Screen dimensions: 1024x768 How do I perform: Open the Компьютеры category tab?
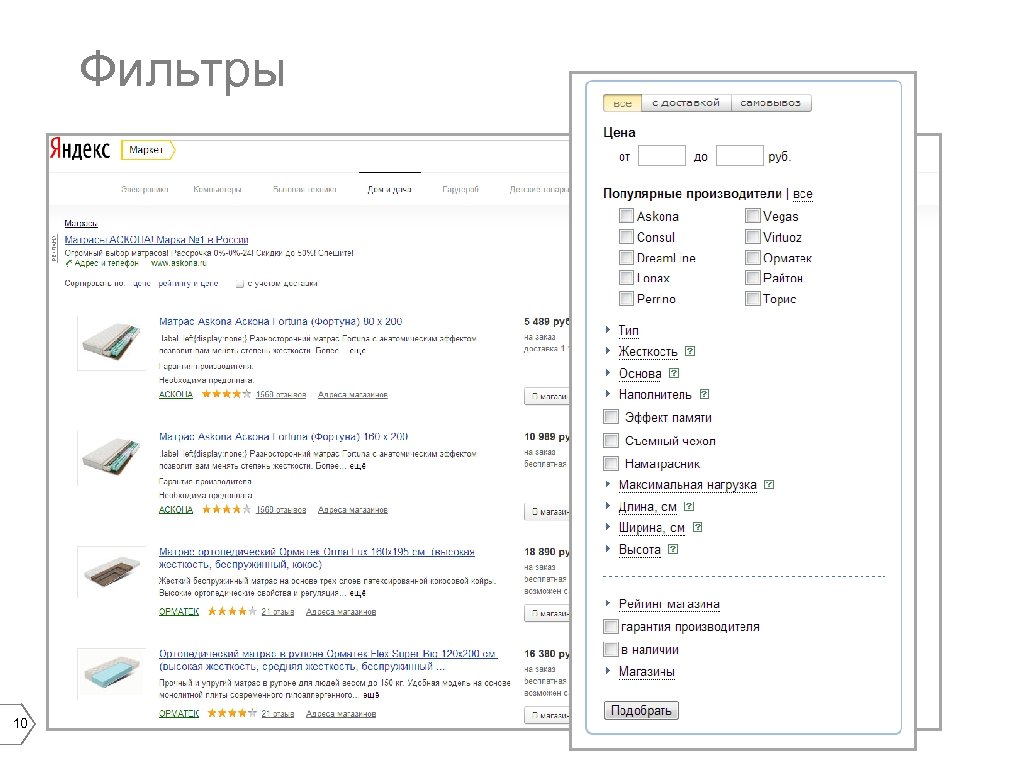tap(217, 189)
